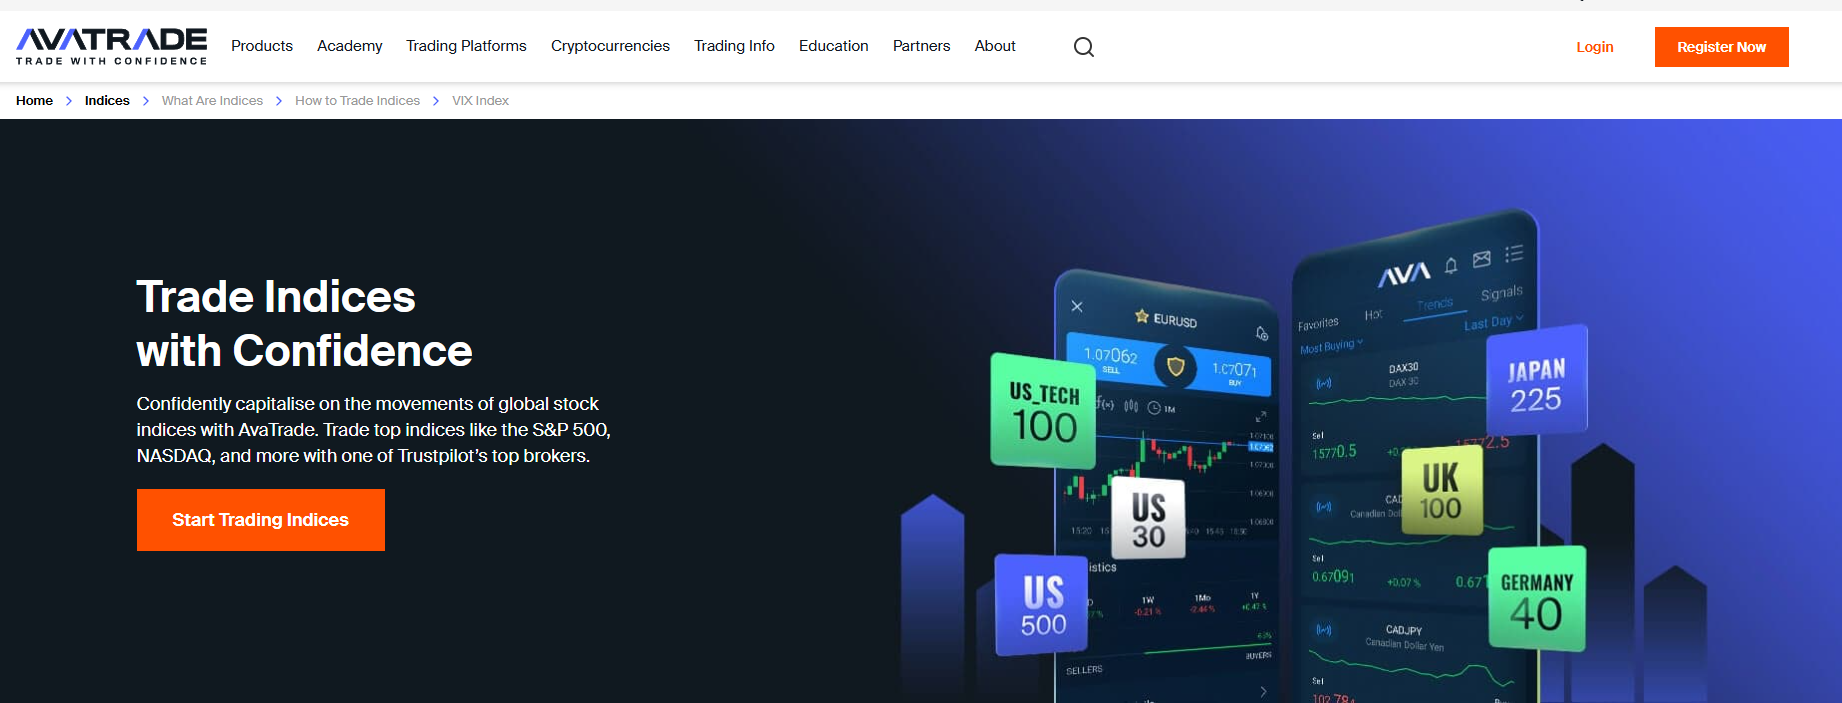Open the Products menu
This screenshot has height=703, width=1842.
[262, 46]
